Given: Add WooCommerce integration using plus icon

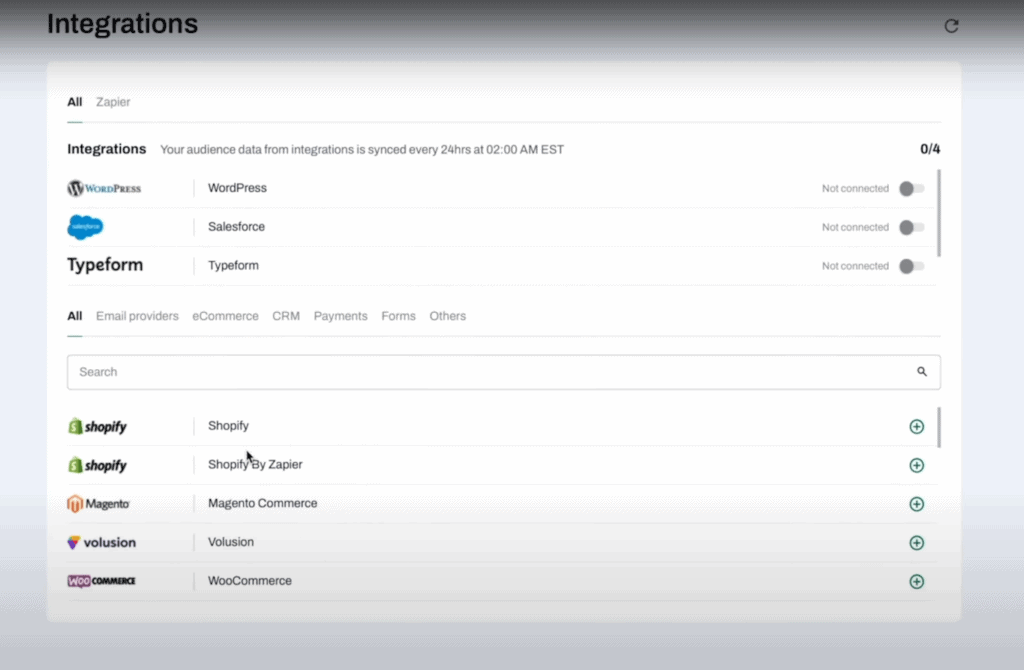Looking at the screenshot, I should click(x=917, y=581).
